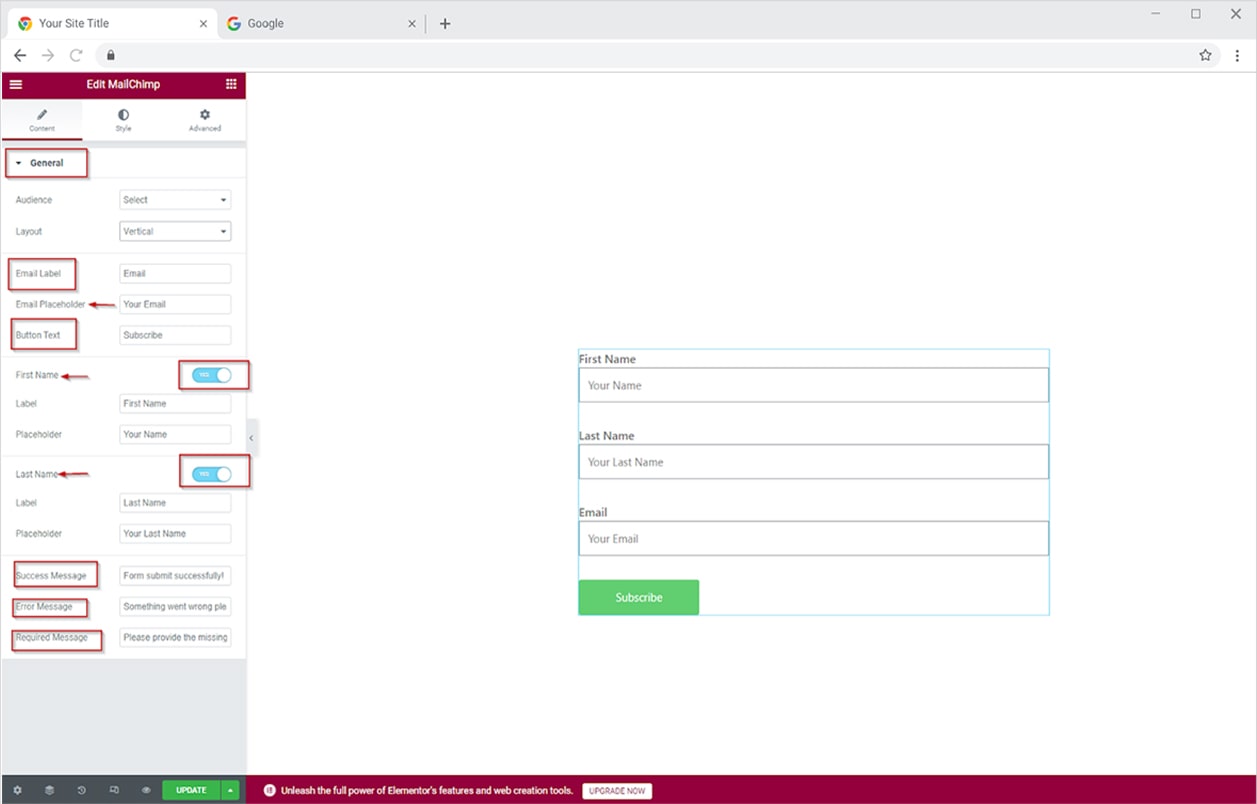The width and height of the screenshot is (1257, 804).
Task: Toggle the First Name field switch
Action: (212, 375)
